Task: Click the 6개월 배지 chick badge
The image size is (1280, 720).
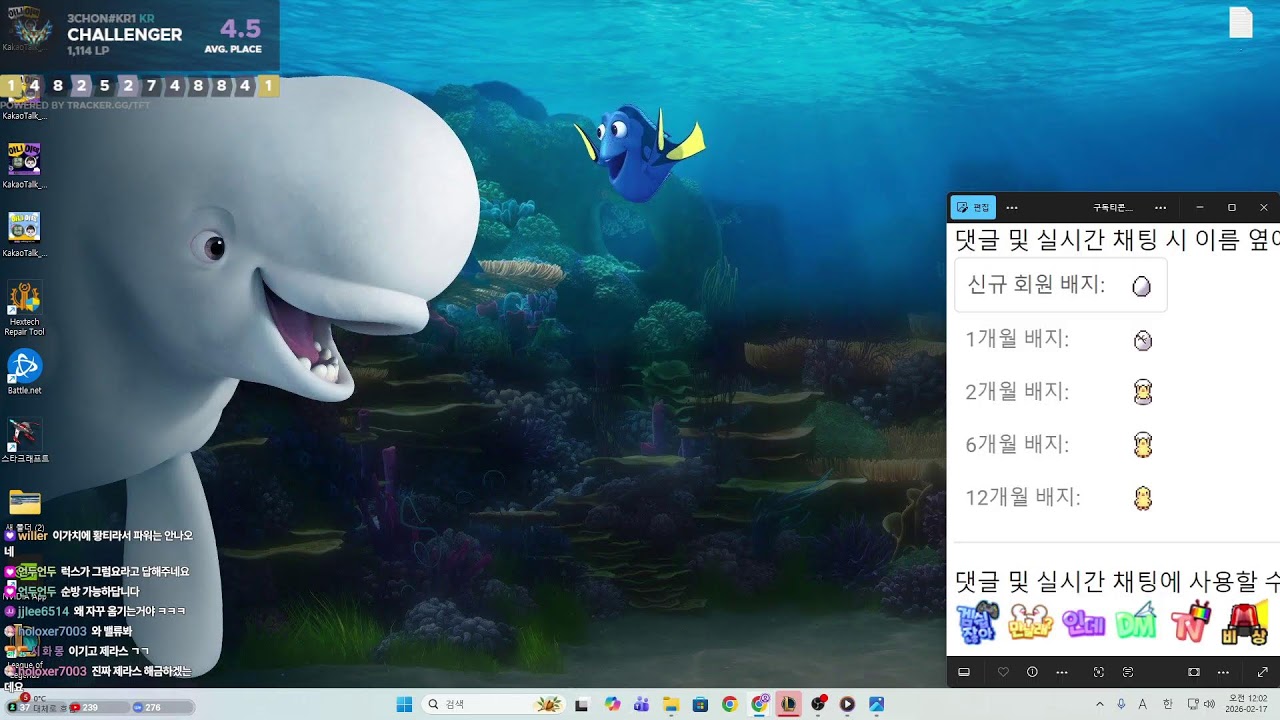Action: 1142,445
